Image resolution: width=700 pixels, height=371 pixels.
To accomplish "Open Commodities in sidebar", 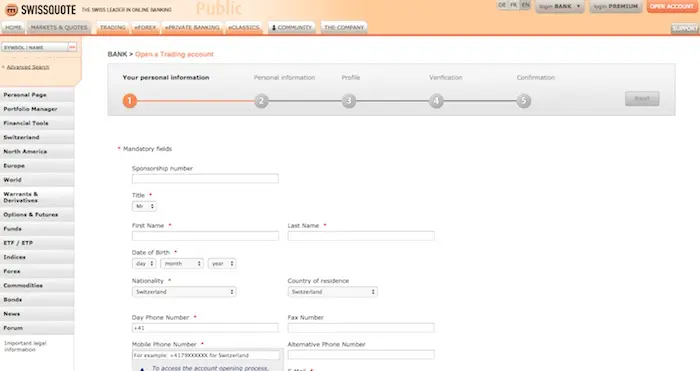I will [37, 285].
